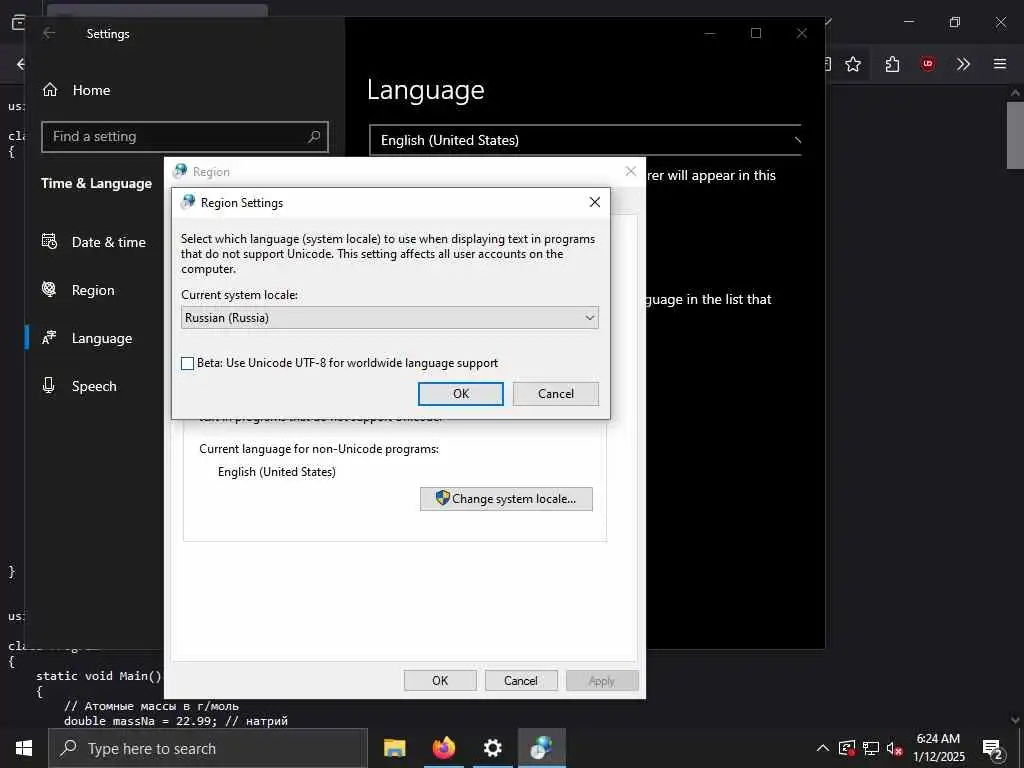Click the browser vertical scrollbar thumb
The image size is (1024, 768).
tap(1015, 136)
